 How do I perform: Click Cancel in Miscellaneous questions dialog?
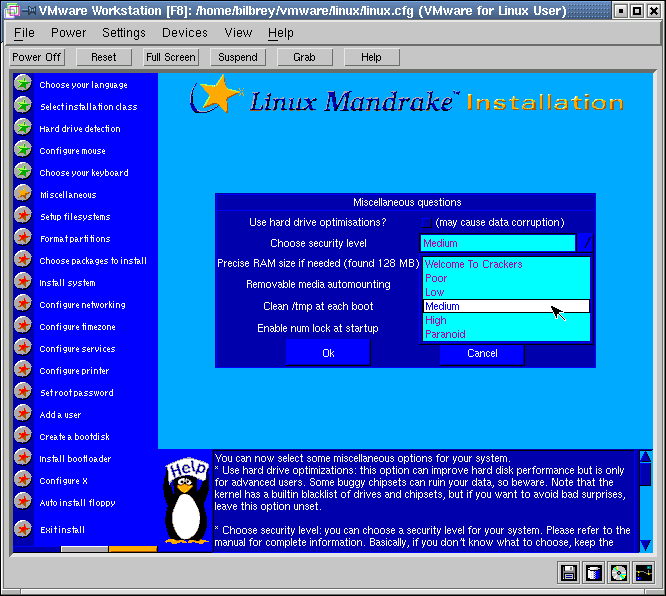[x=482, y=353]
